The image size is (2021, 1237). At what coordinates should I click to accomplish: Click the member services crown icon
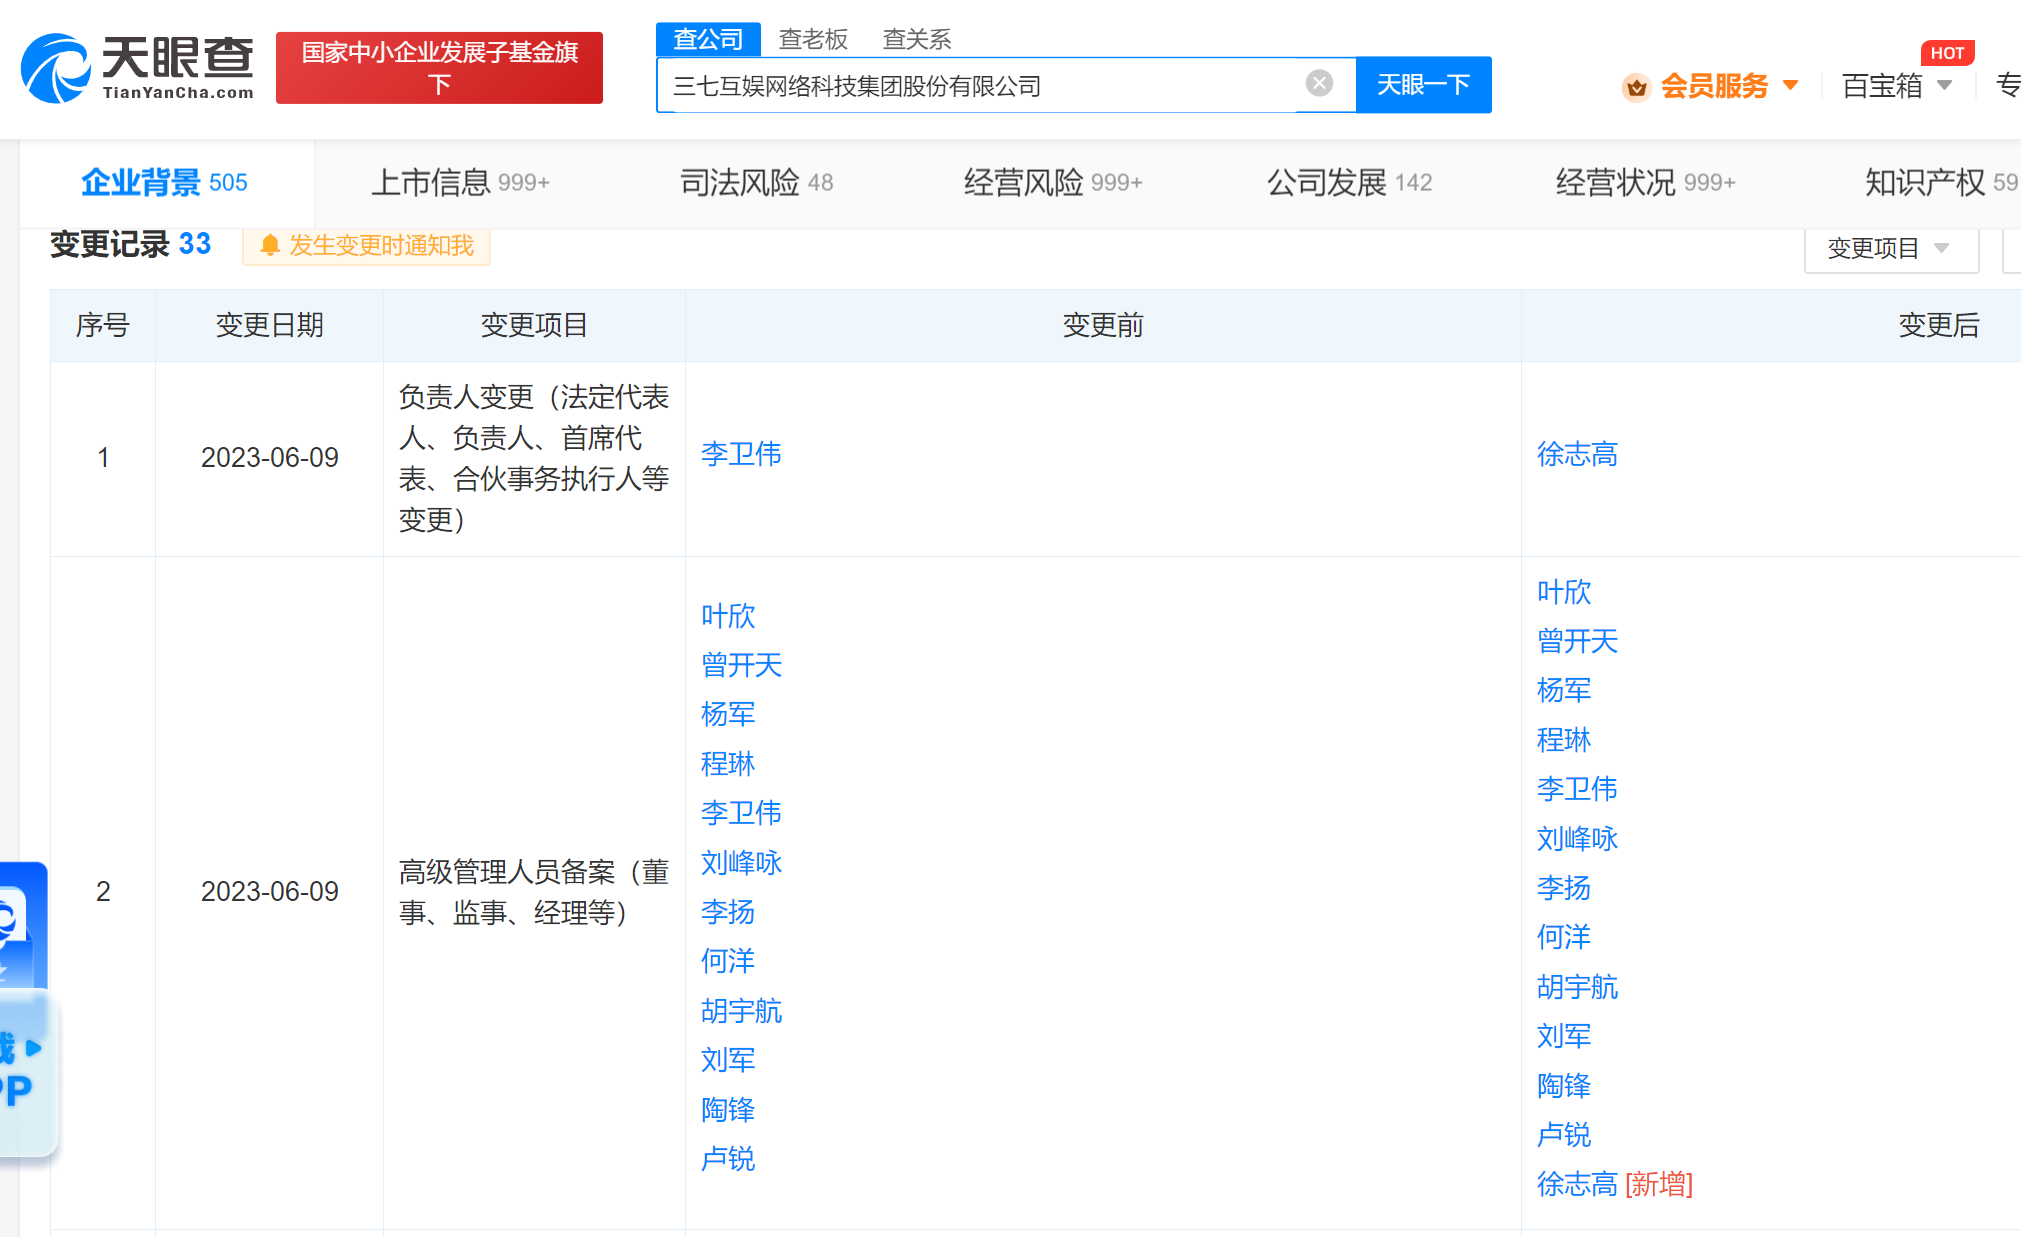point(1636,87)
